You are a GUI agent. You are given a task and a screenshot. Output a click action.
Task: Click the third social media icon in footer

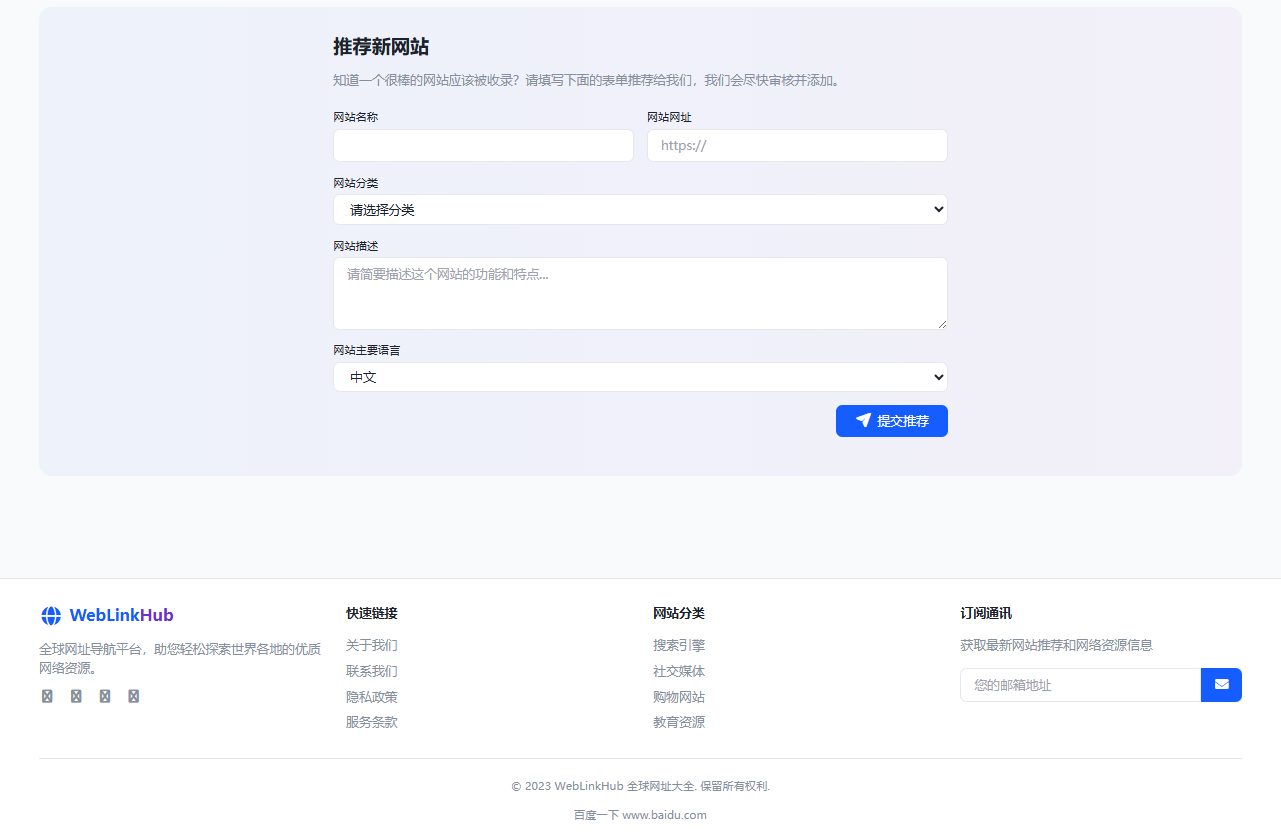[x=105, y=695]
